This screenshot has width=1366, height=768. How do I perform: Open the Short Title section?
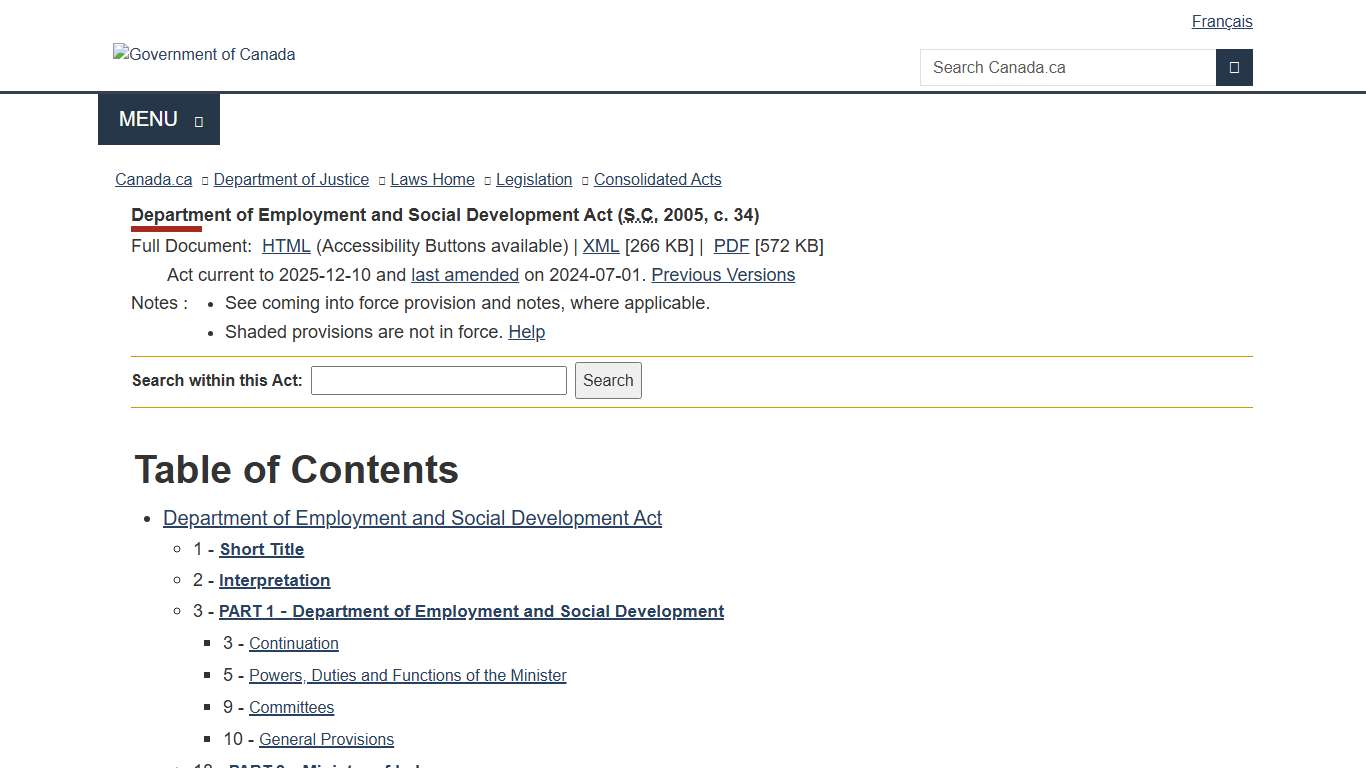tap(261, 549)
